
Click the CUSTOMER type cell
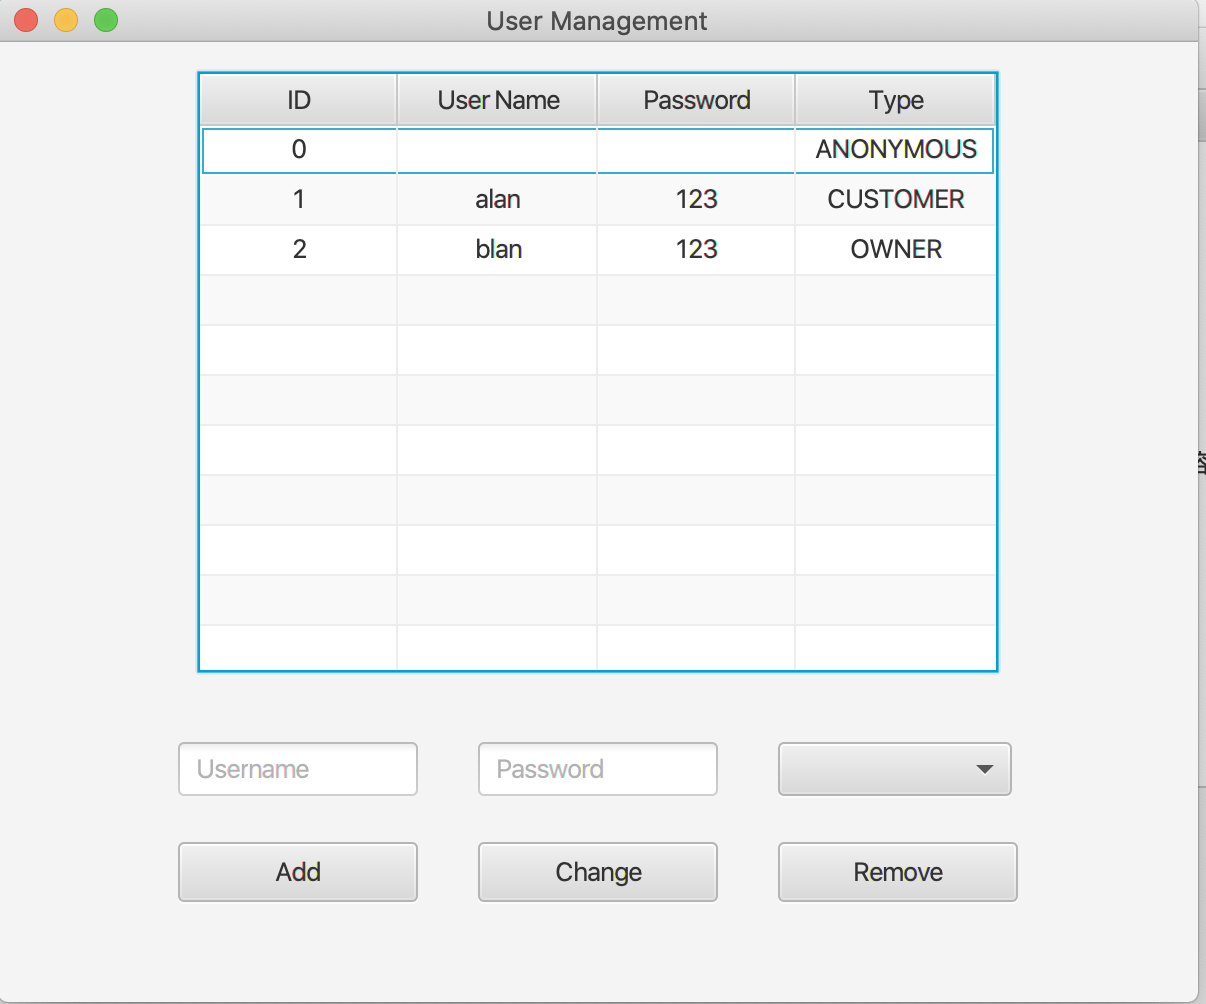(x=895, y=200)
